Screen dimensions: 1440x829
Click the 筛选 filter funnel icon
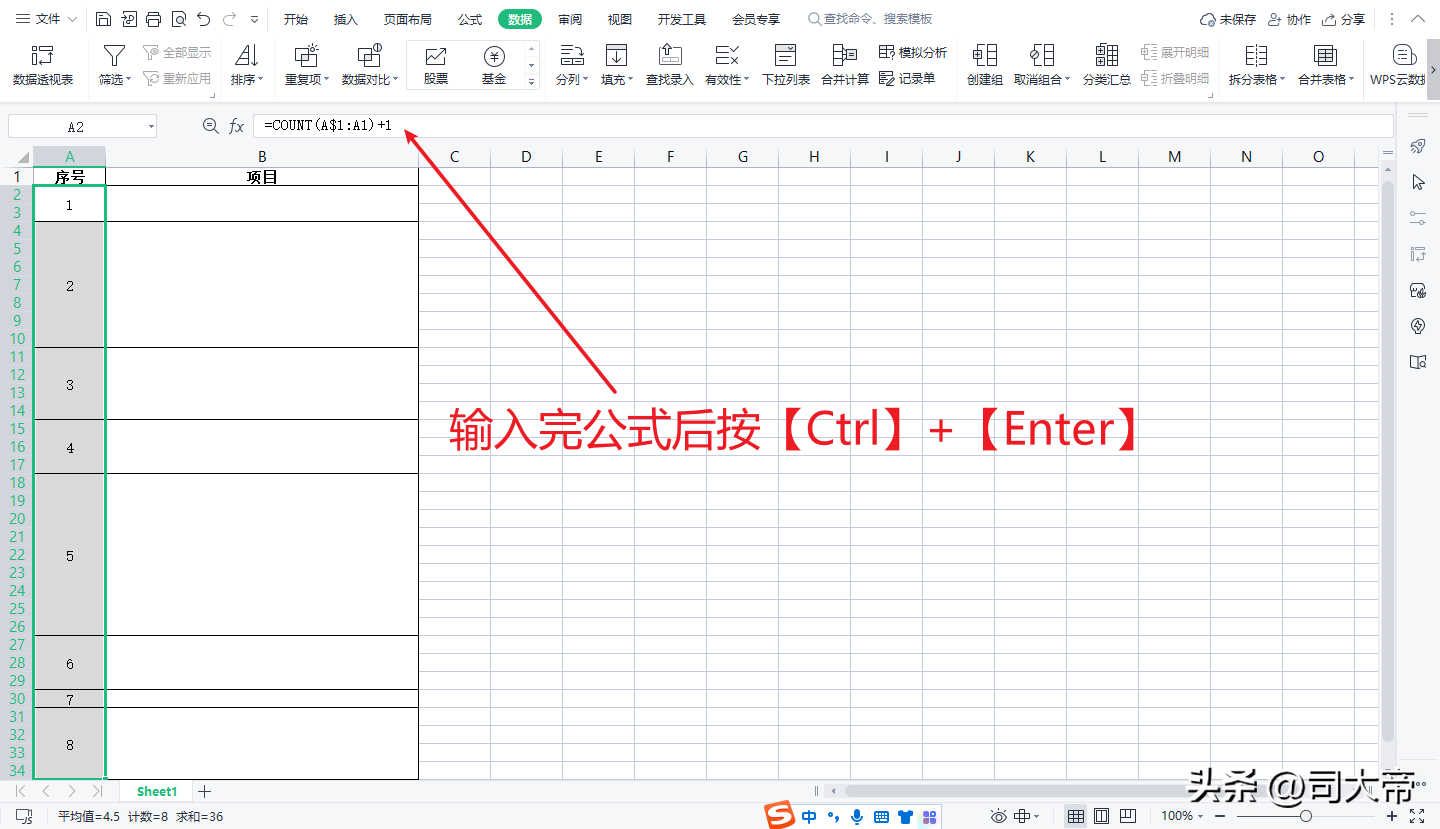coord(115,55)
